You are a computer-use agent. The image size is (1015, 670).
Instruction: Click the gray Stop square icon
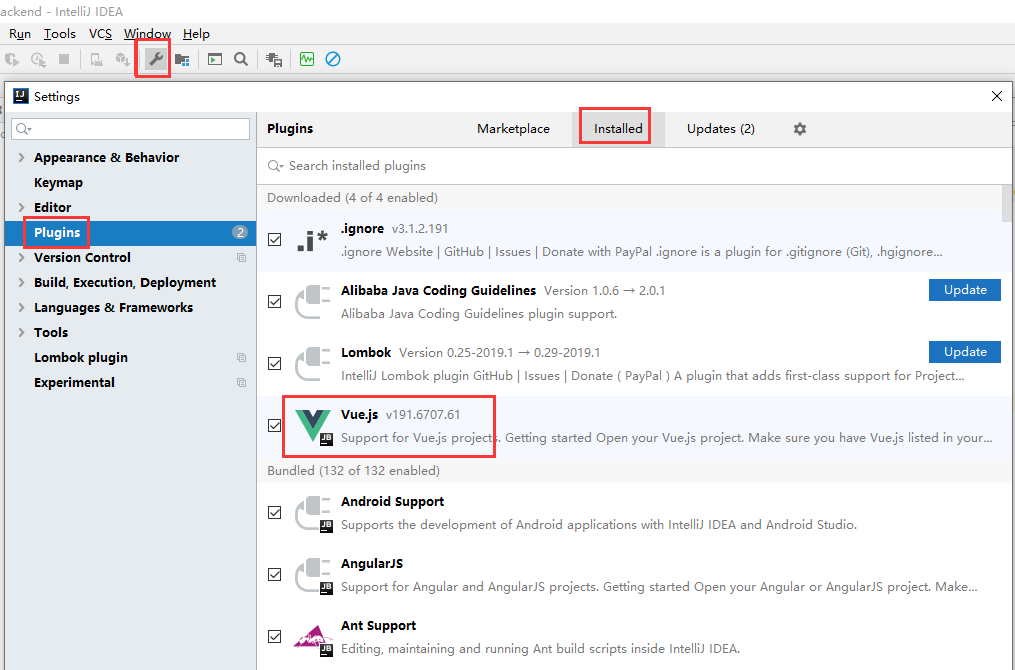[64, 60]
